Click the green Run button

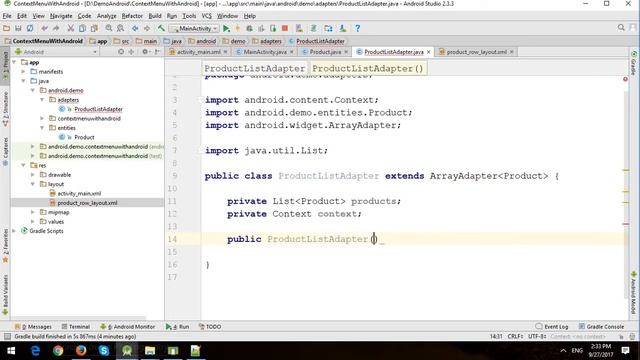(x=227, y=29)
